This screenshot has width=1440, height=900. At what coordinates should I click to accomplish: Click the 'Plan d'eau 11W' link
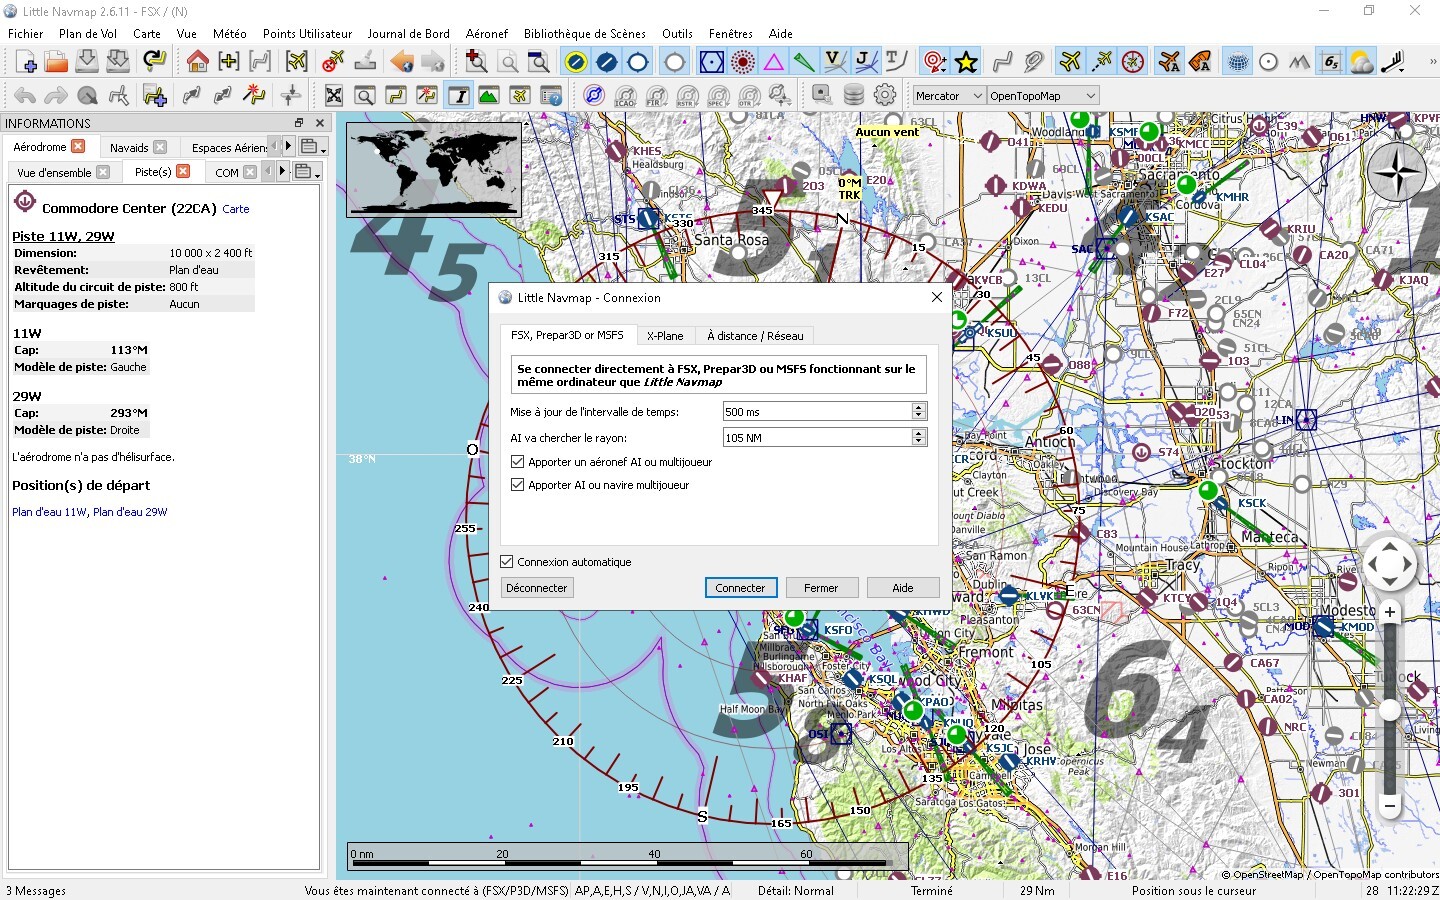pos(49,512)
